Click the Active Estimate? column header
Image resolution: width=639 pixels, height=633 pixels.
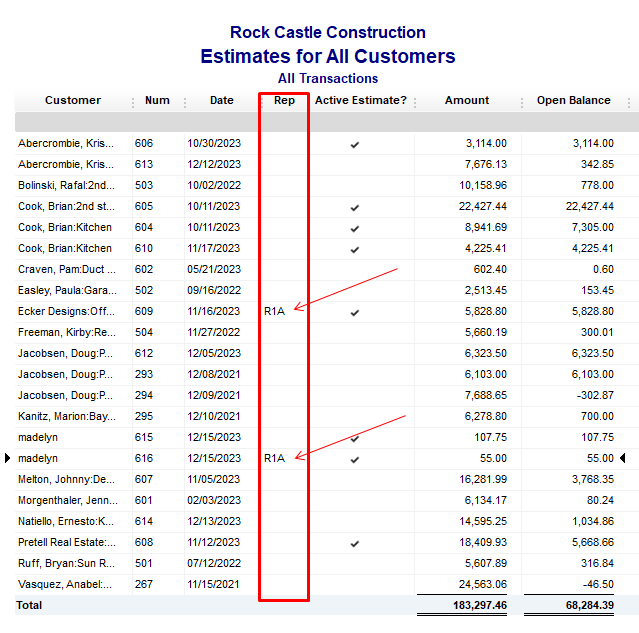361,100
